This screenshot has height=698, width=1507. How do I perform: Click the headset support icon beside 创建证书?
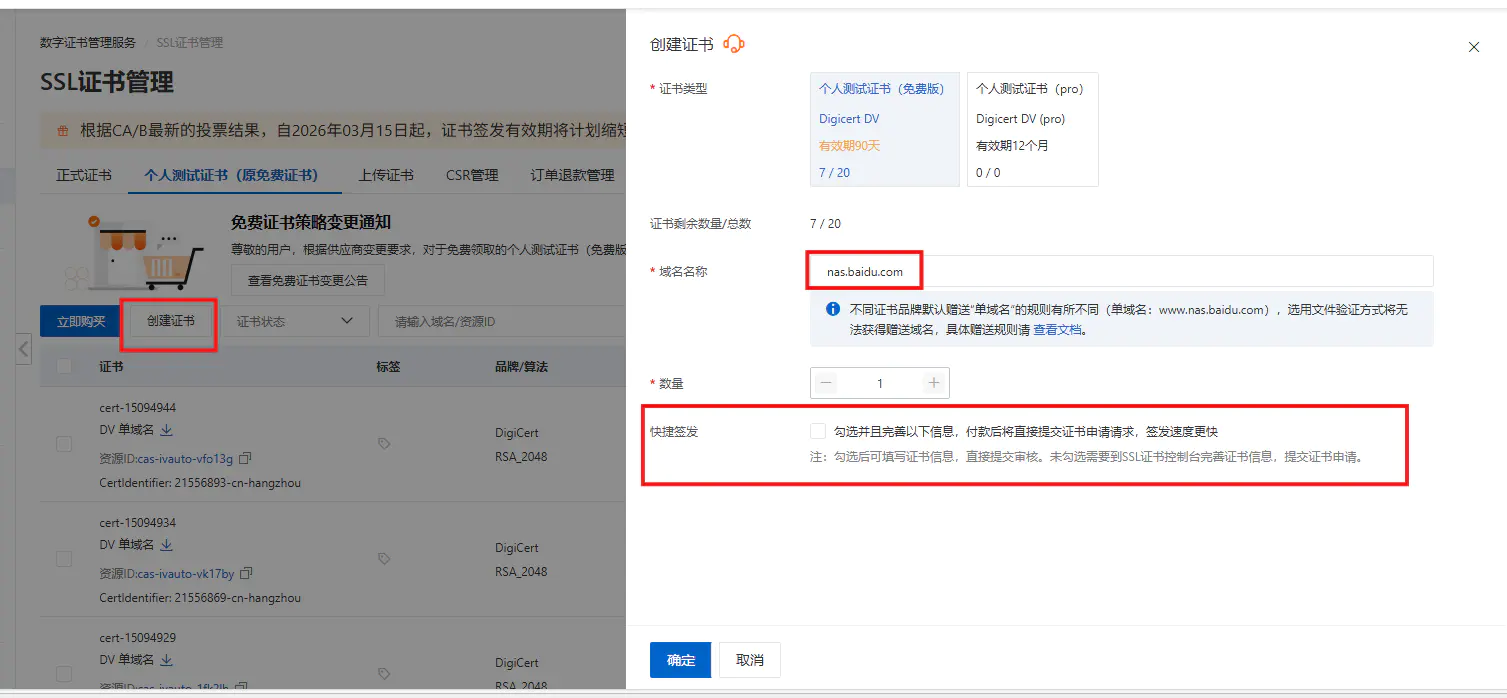click(x=734, y=44)
